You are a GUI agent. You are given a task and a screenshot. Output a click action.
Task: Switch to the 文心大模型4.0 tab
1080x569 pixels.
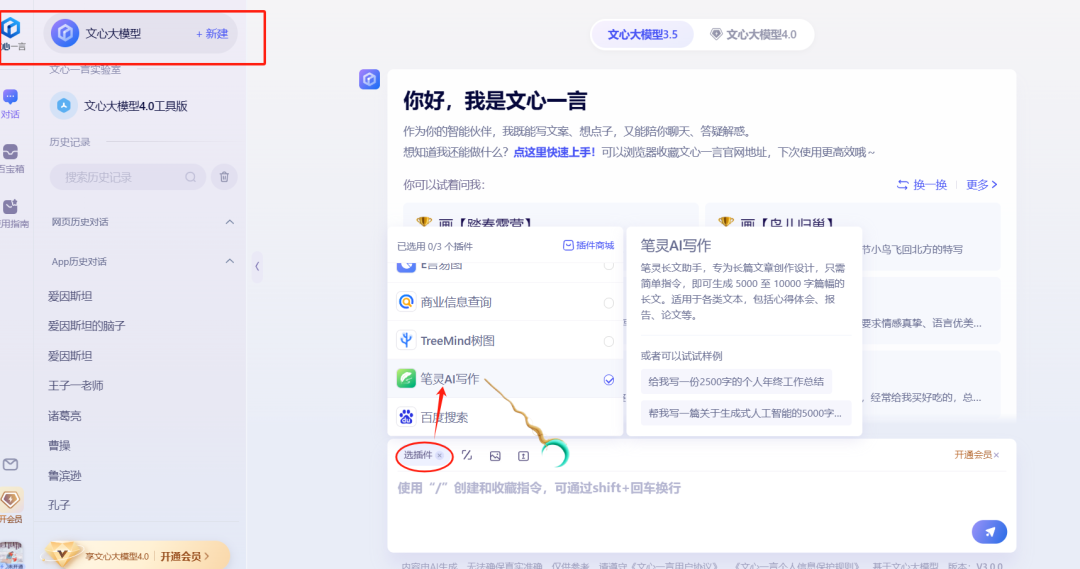754,34
